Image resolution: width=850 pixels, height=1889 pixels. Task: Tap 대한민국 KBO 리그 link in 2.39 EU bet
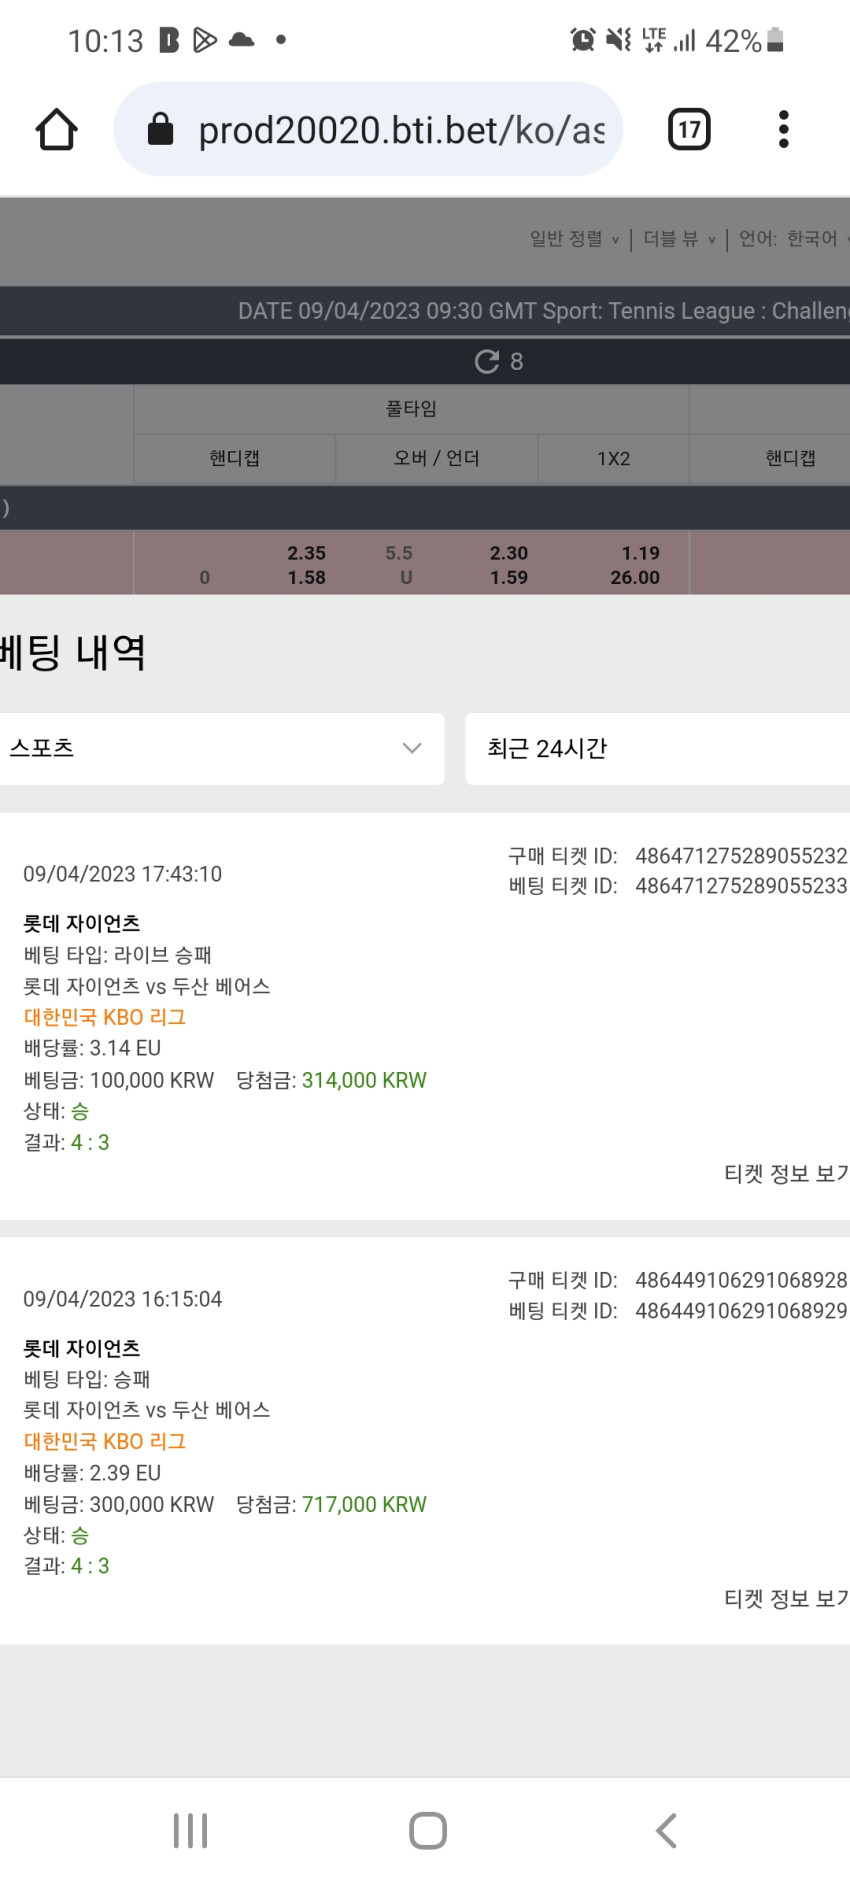[x=105, y=1441]
